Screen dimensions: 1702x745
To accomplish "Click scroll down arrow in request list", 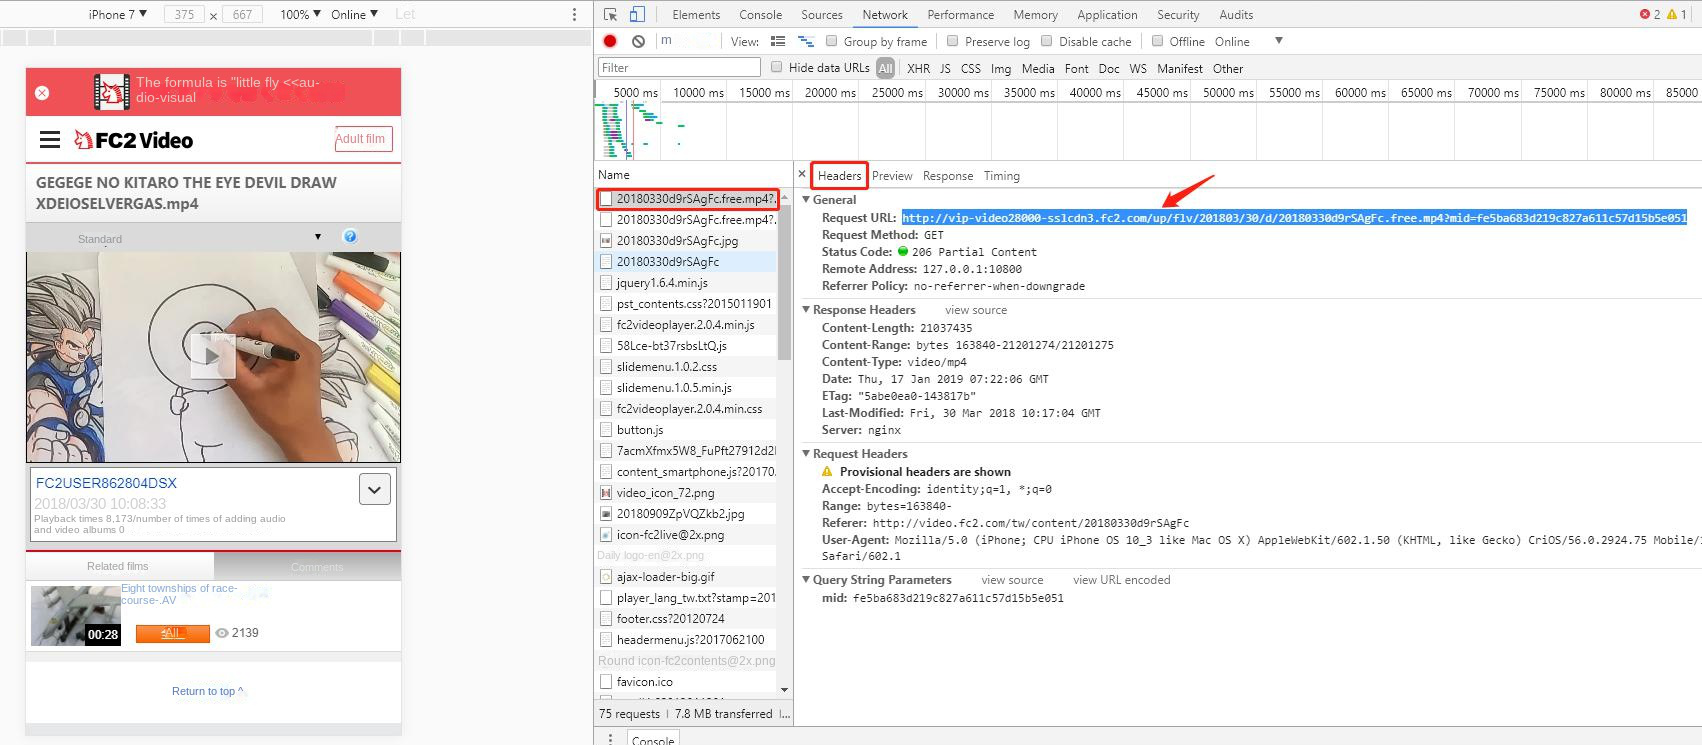I will 784,689.
